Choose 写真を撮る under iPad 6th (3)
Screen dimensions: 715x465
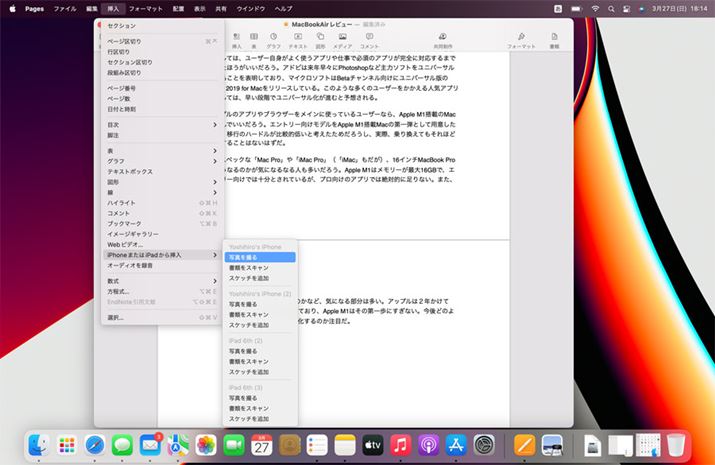(260, 398)
